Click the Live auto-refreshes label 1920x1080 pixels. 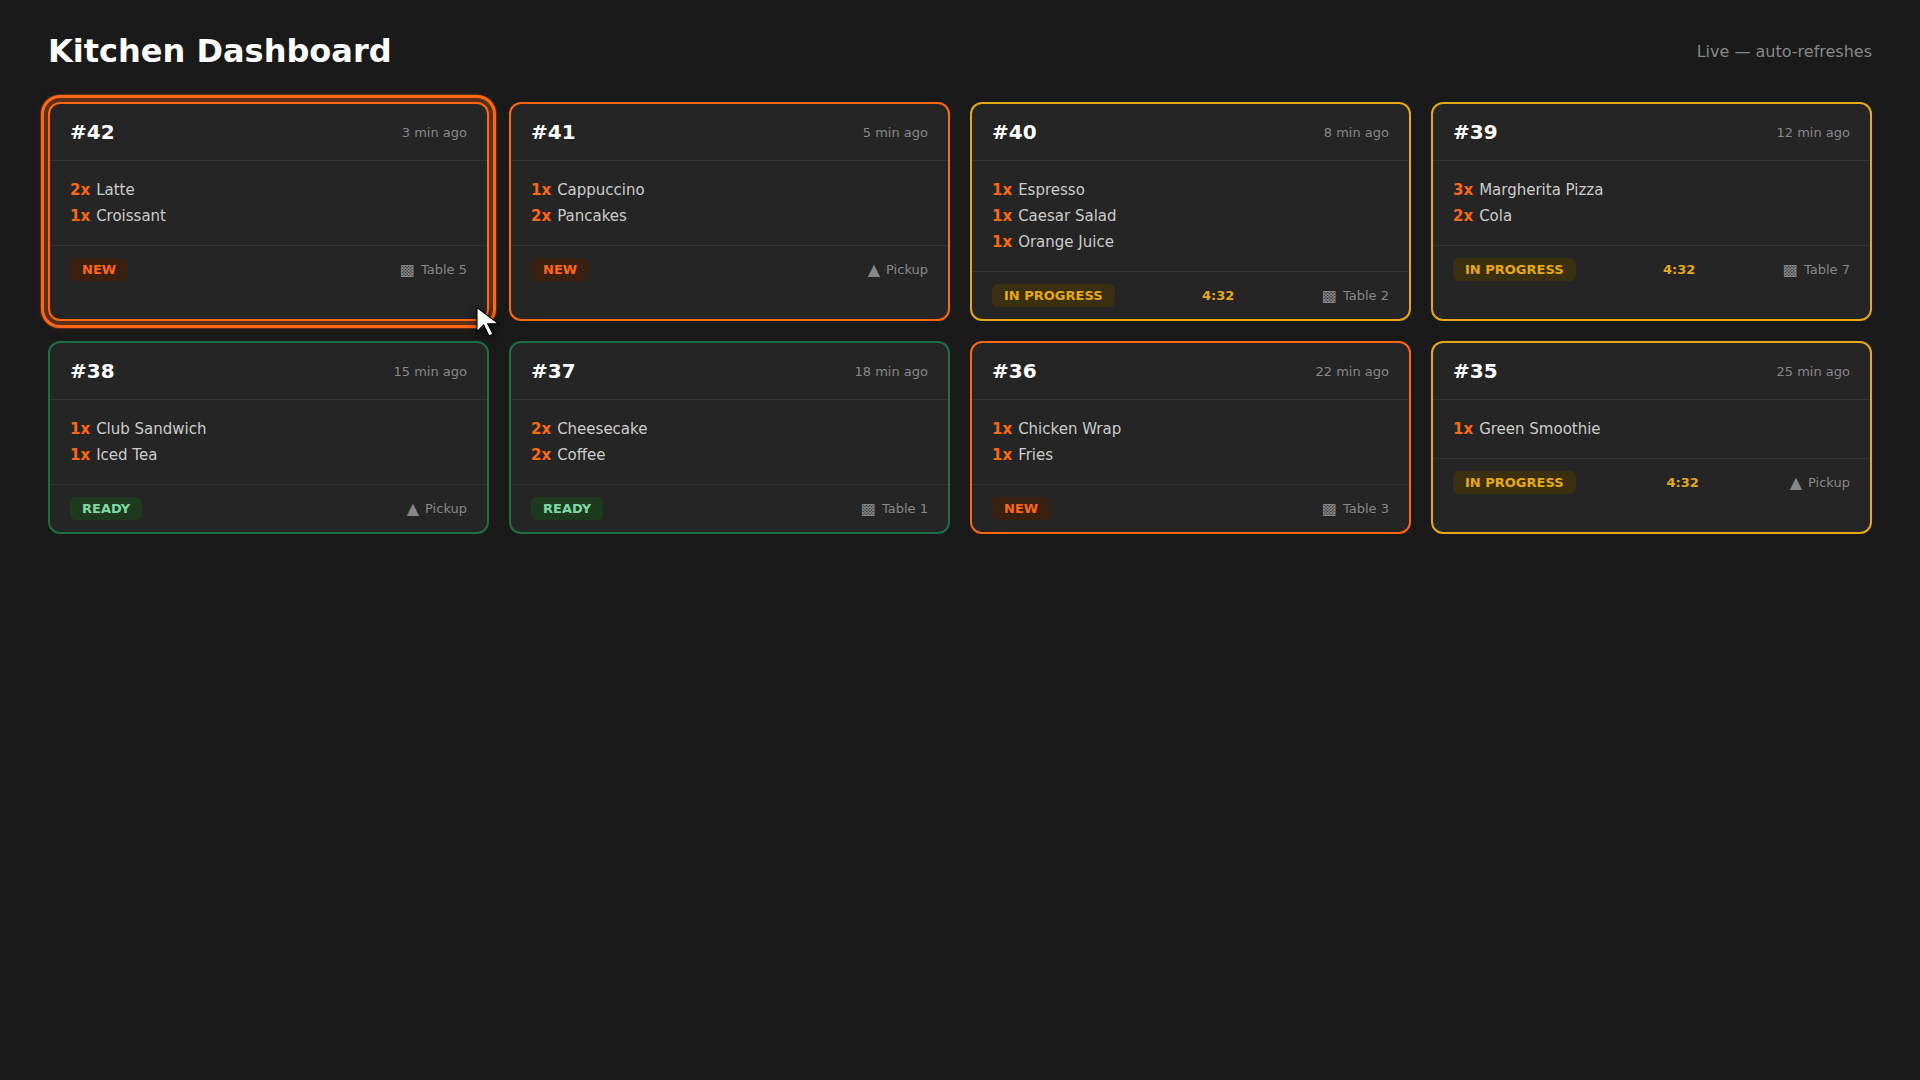tap(1783, 52)
